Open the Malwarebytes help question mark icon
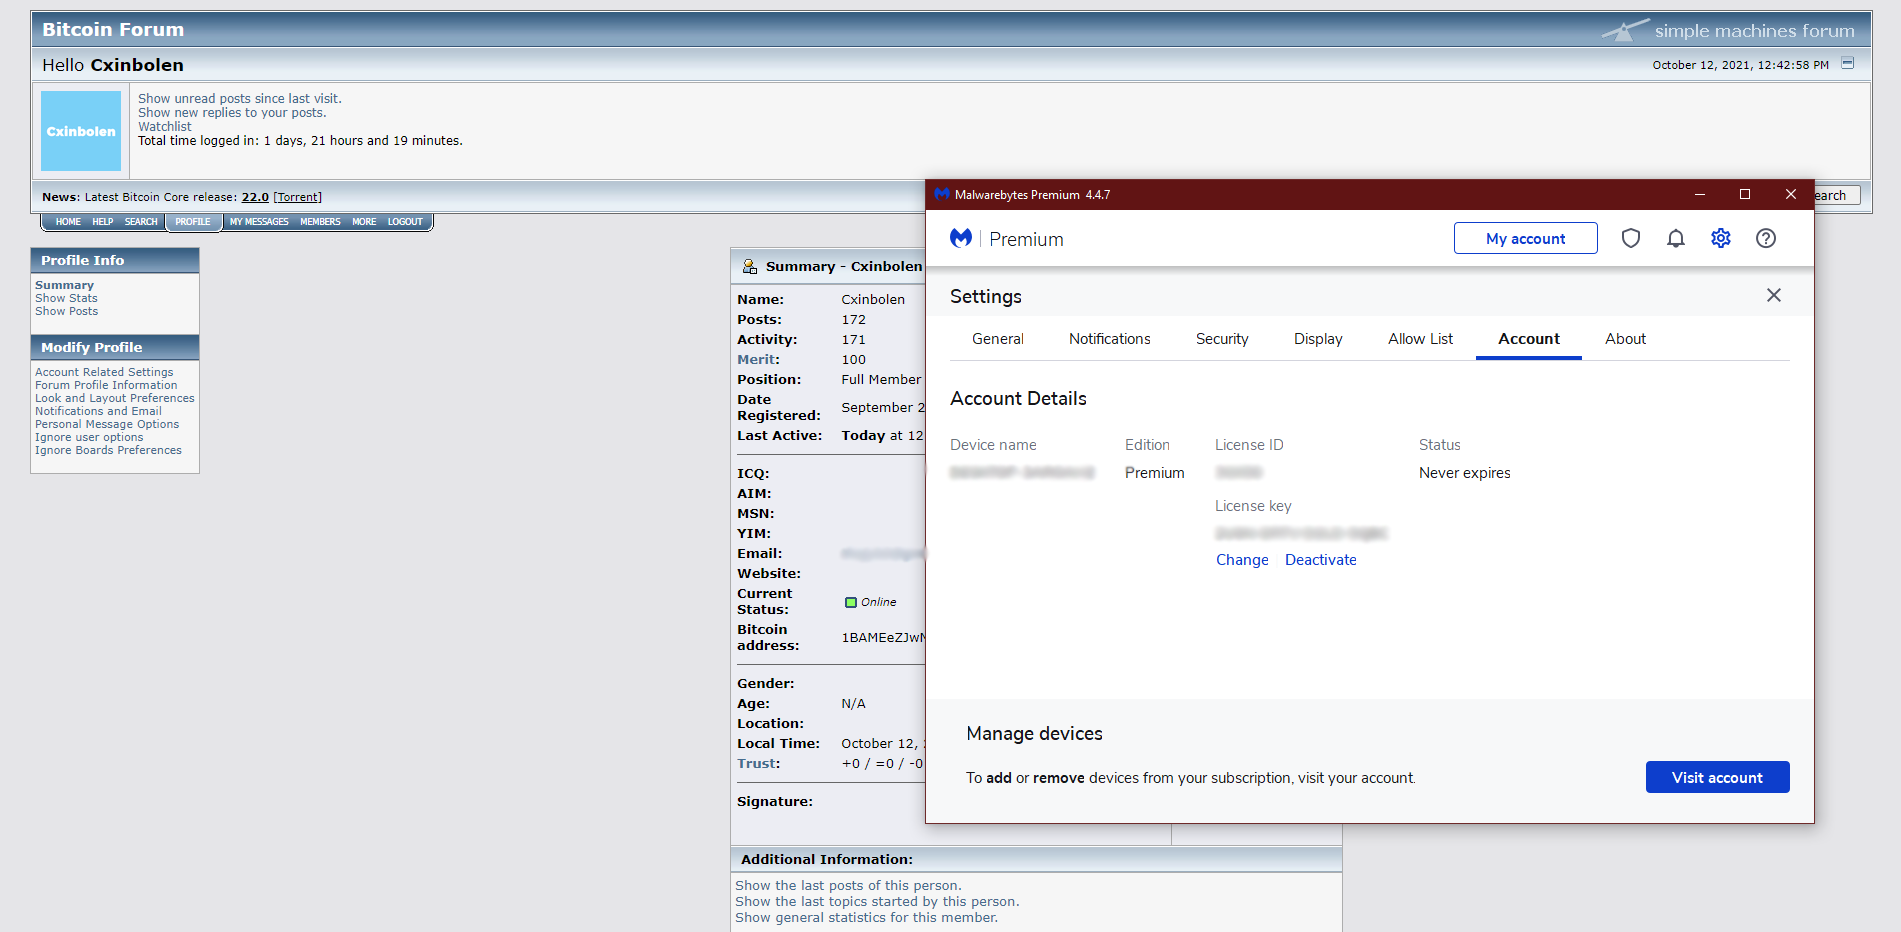 point(1766,238)
